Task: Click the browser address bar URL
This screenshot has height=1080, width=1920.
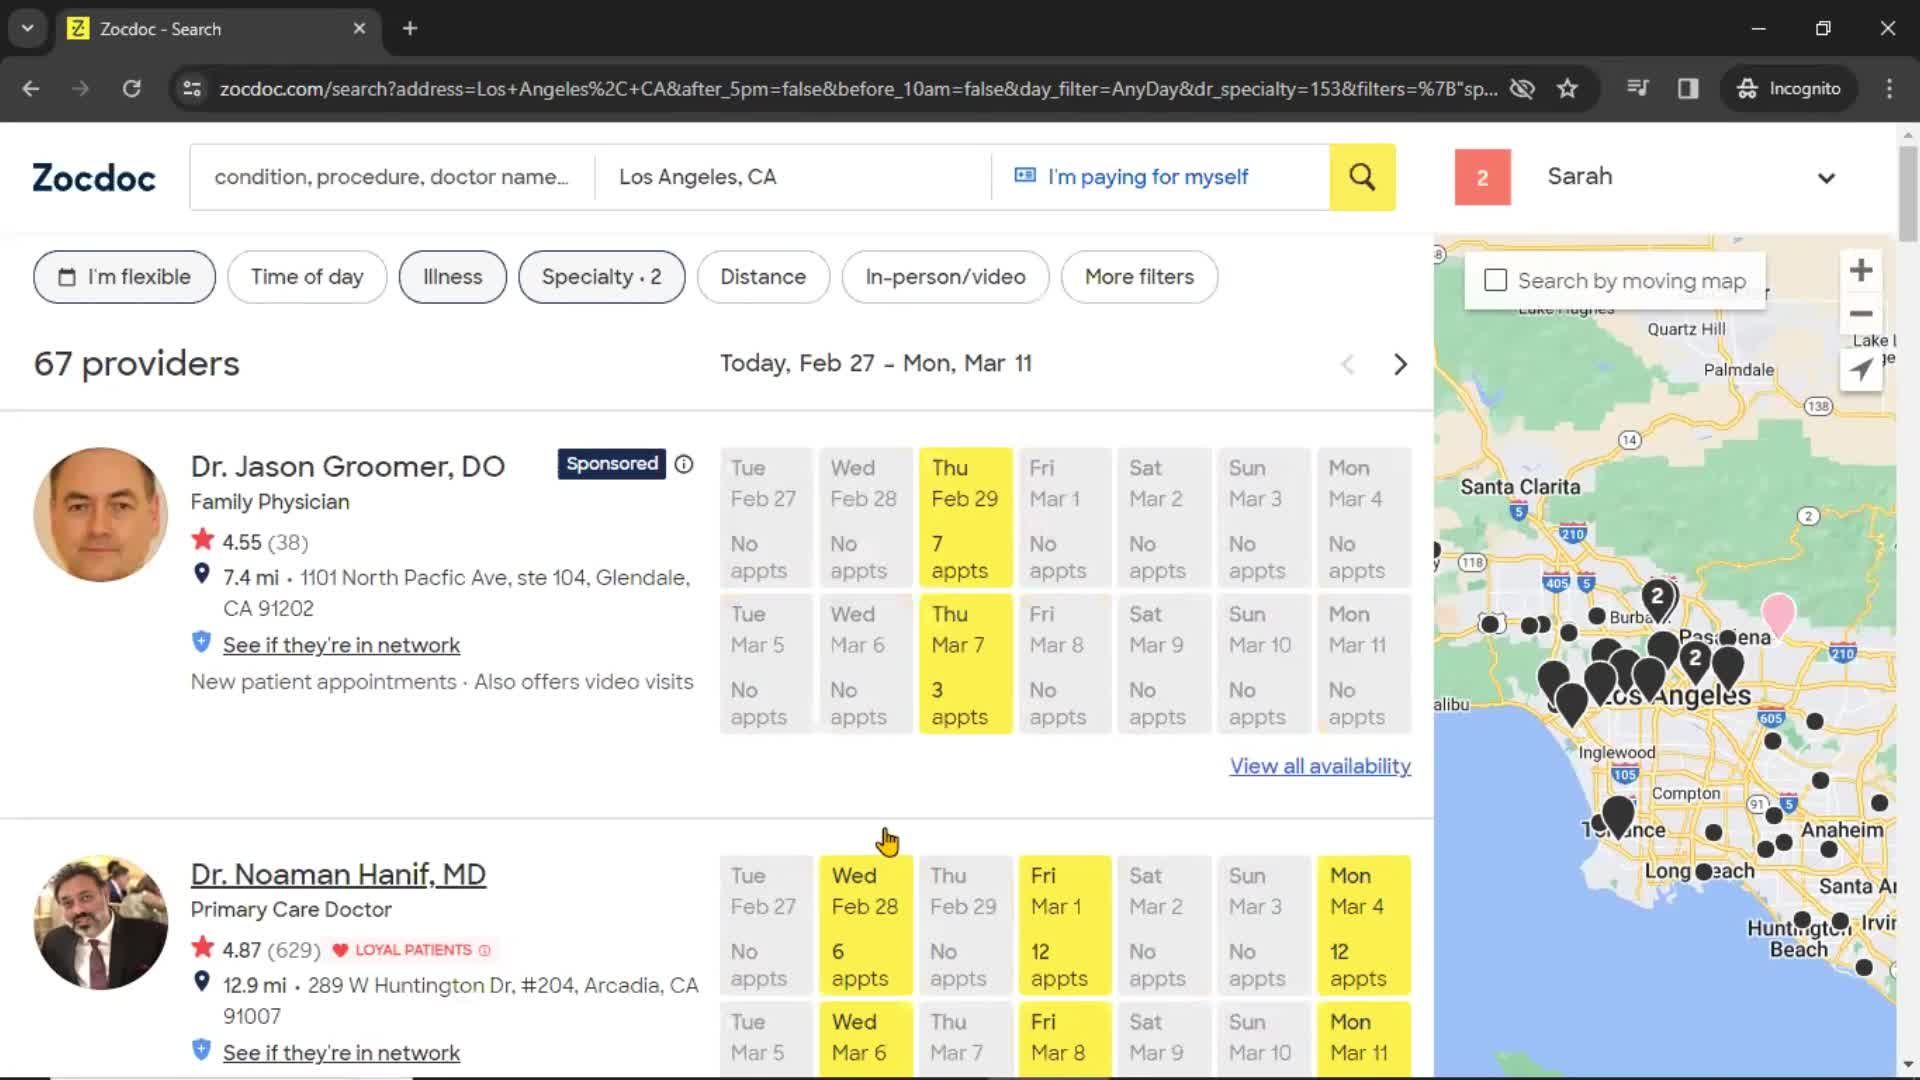Action: [858, 88]
